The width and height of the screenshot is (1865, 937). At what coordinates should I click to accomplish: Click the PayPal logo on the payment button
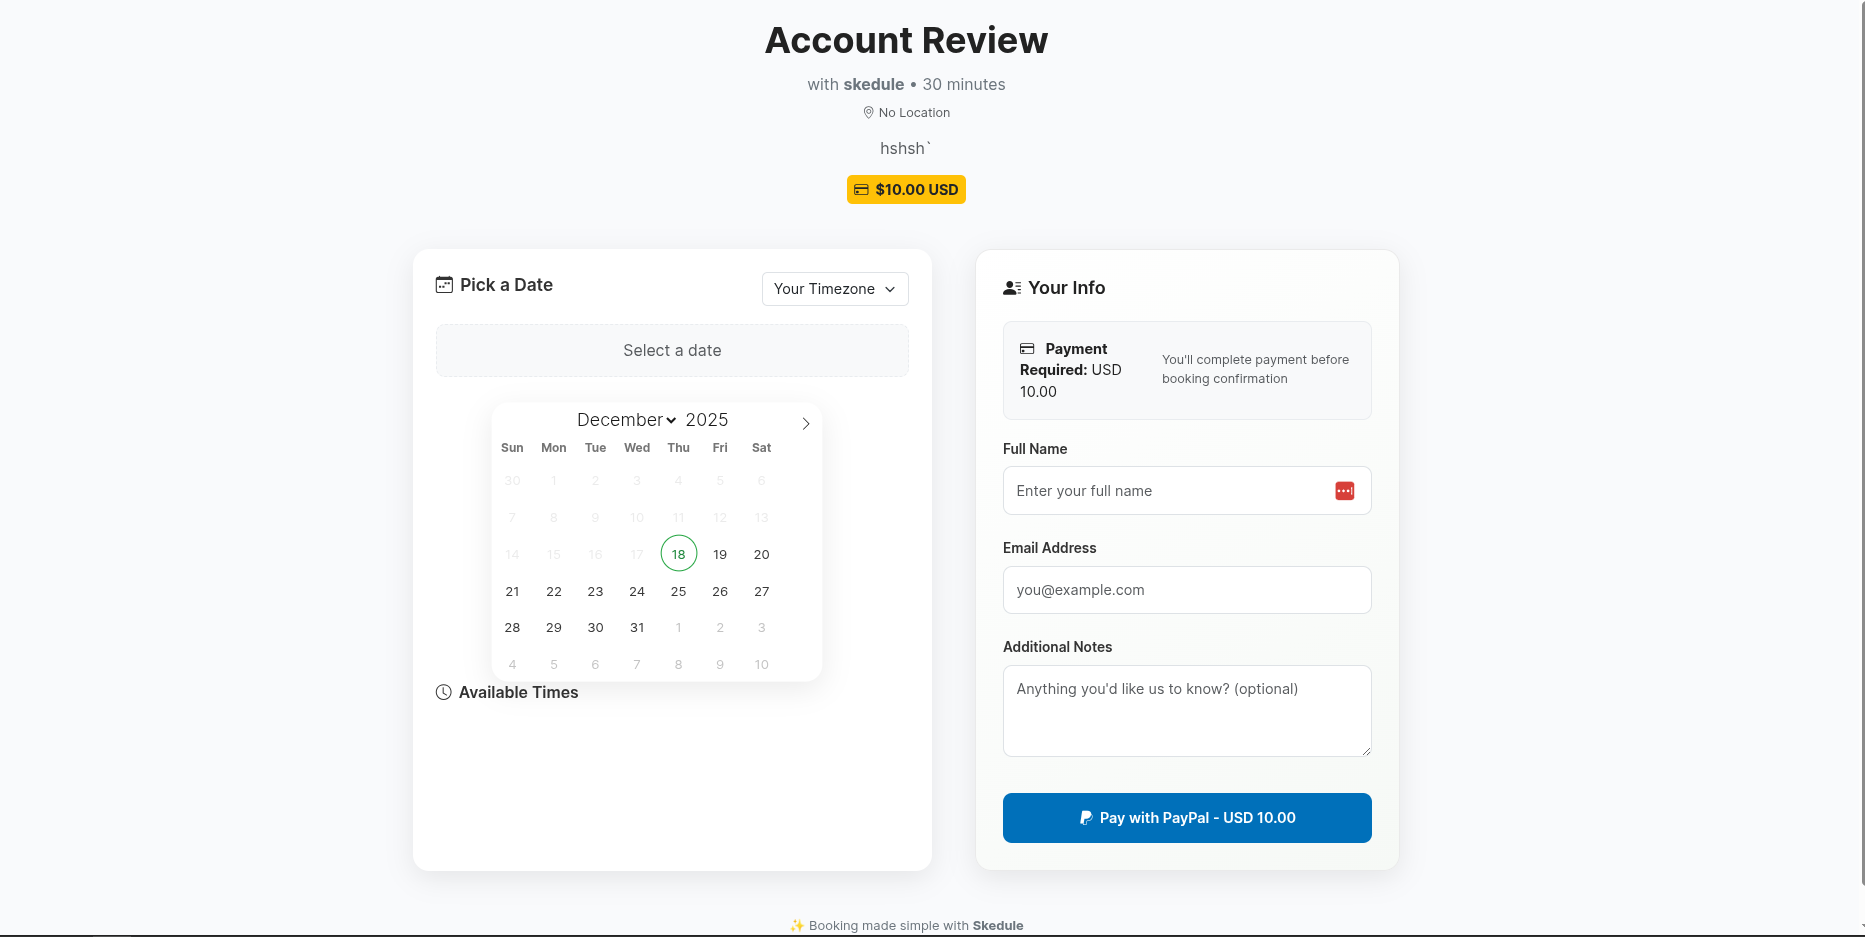1085,817
